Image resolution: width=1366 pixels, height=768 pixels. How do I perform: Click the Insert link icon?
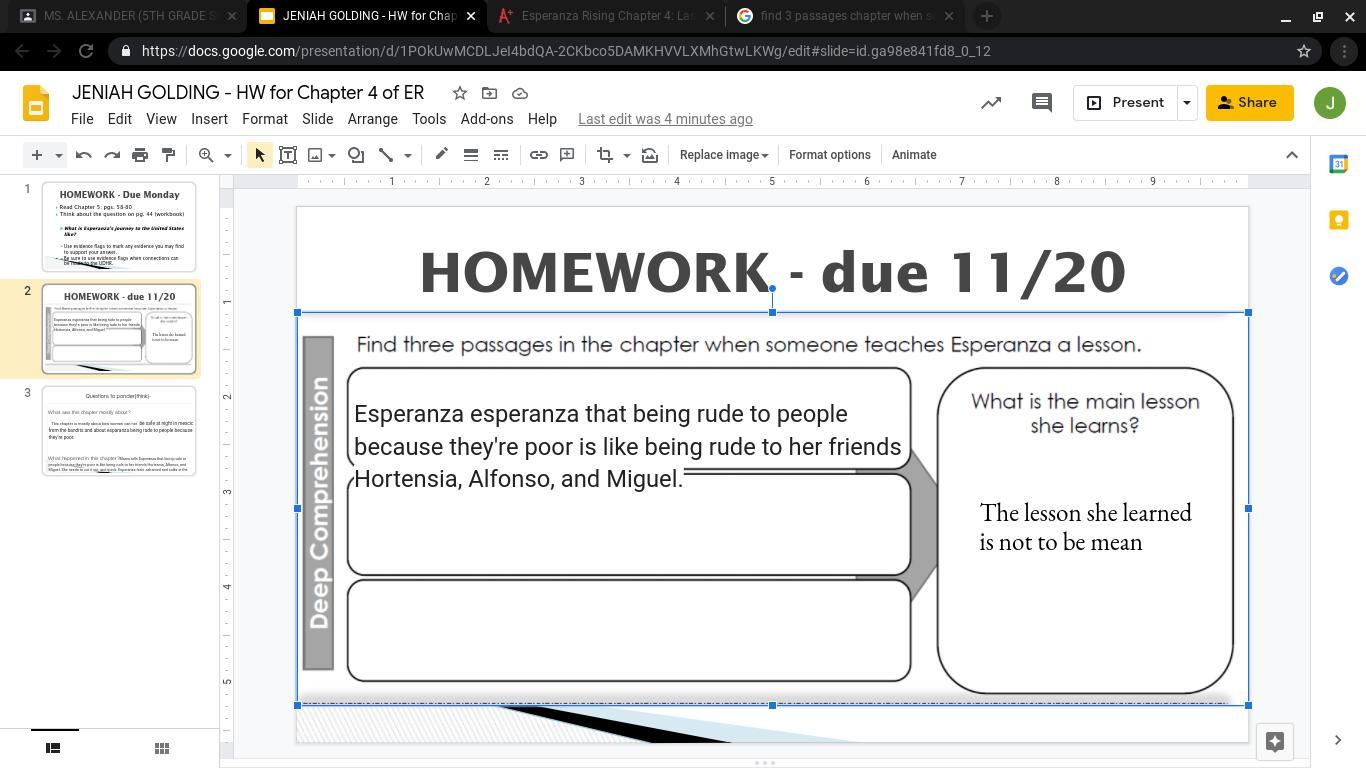538,155
